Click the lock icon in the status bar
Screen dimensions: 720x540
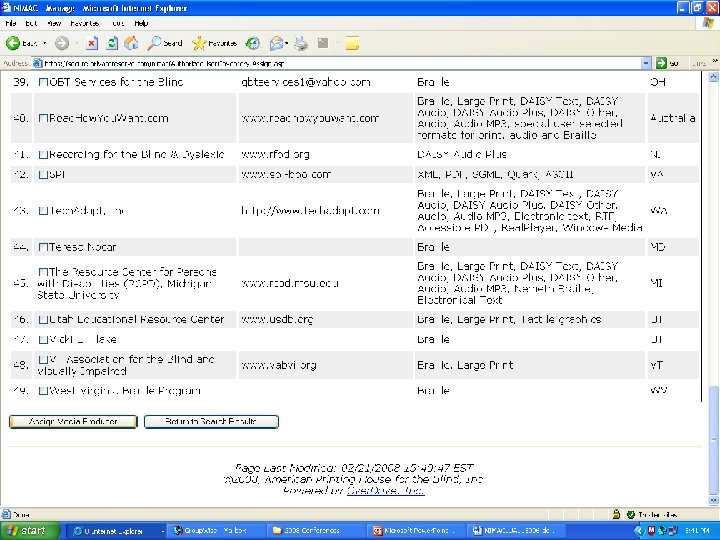(x=616, y=514)
